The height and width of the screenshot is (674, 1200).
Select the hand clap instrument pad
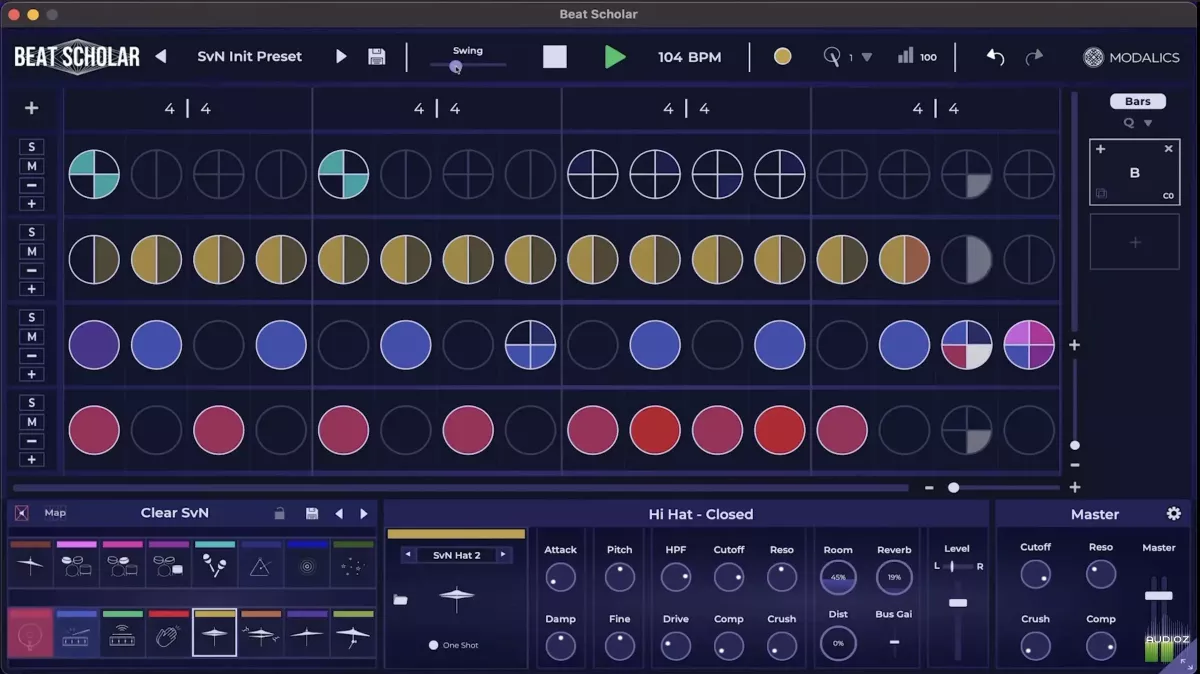[x=169, y=634]
